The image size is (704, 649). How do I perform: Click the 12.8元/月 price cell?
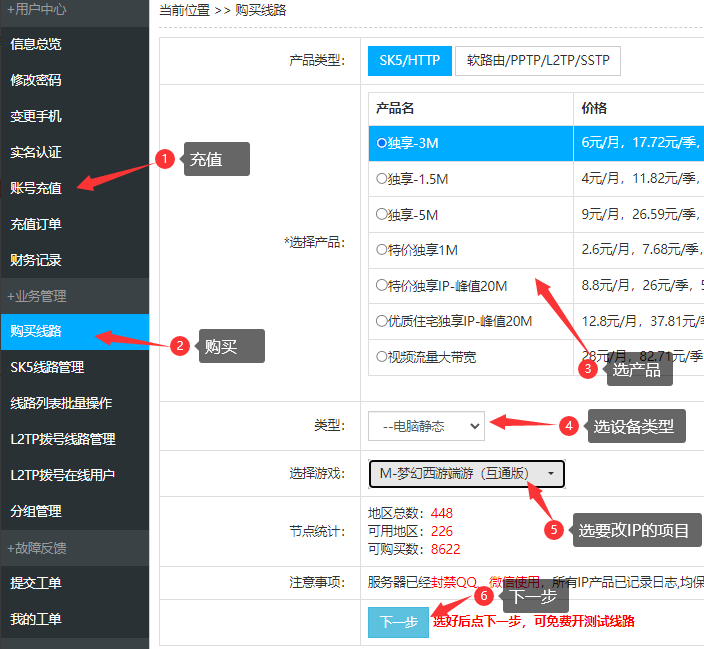[x=639, y=321]
